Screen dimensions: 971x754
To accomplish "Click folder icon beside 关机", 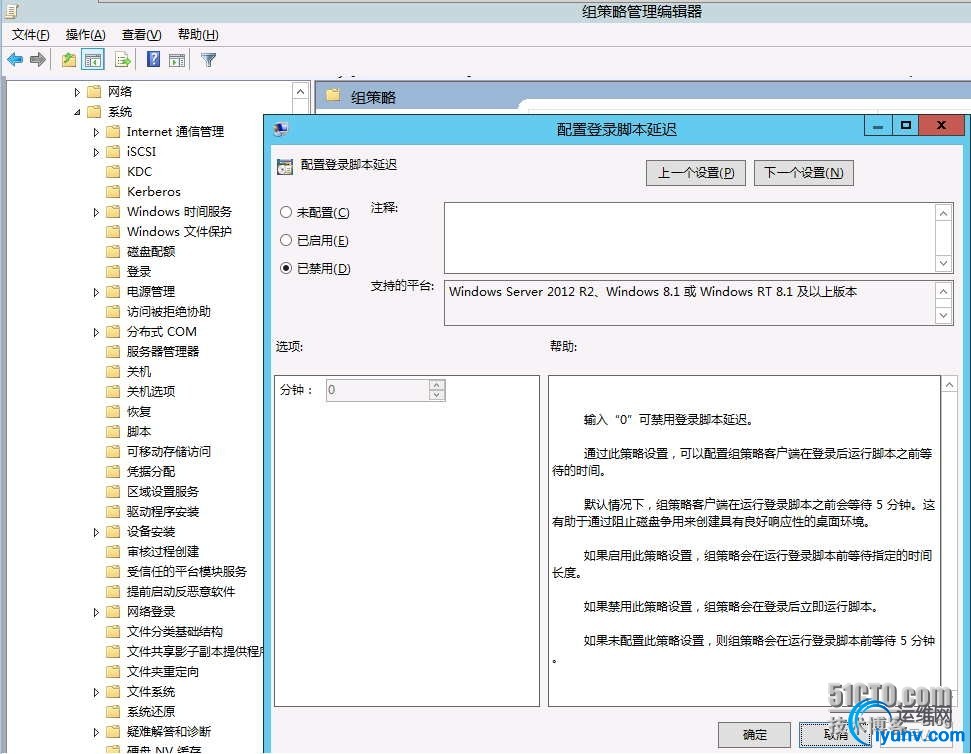I will click(x=113, y=371).
